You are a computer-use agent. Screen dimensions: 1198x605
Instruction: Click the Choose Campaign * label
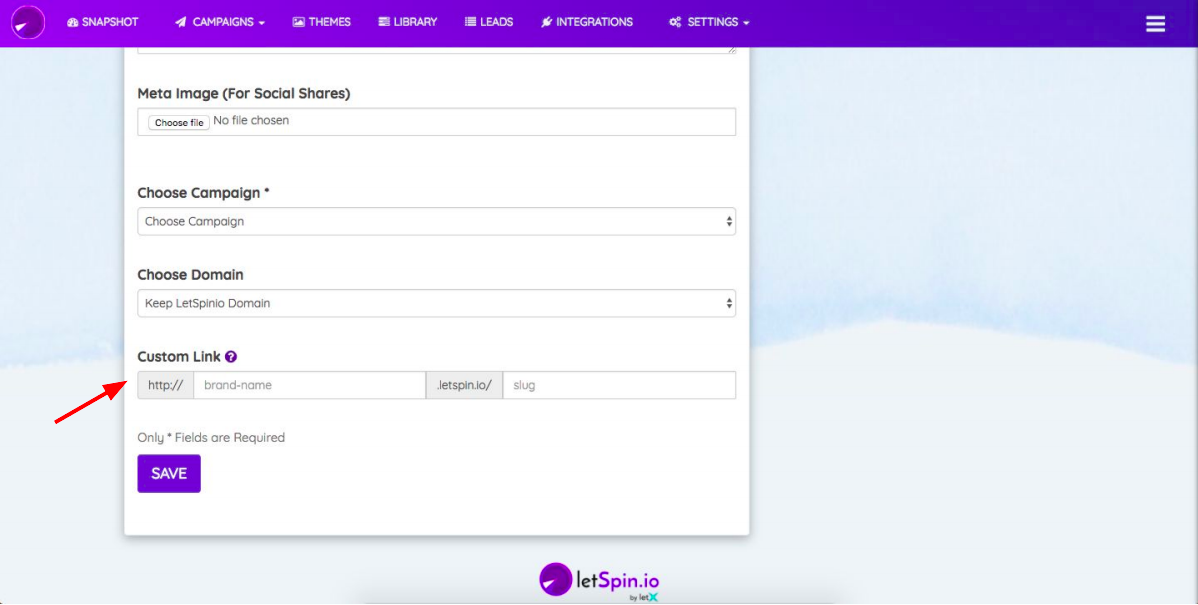pos(203,192)
